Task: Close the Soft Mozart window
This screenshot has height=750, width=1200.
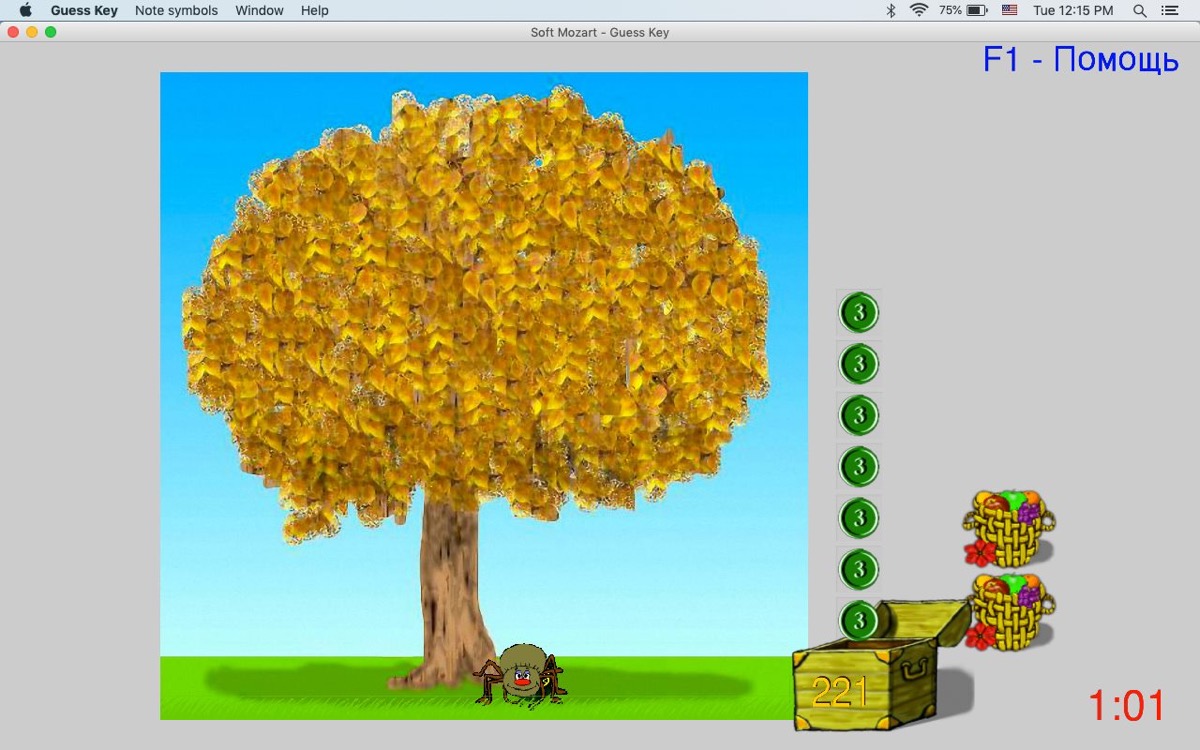Action: point(13,32)
